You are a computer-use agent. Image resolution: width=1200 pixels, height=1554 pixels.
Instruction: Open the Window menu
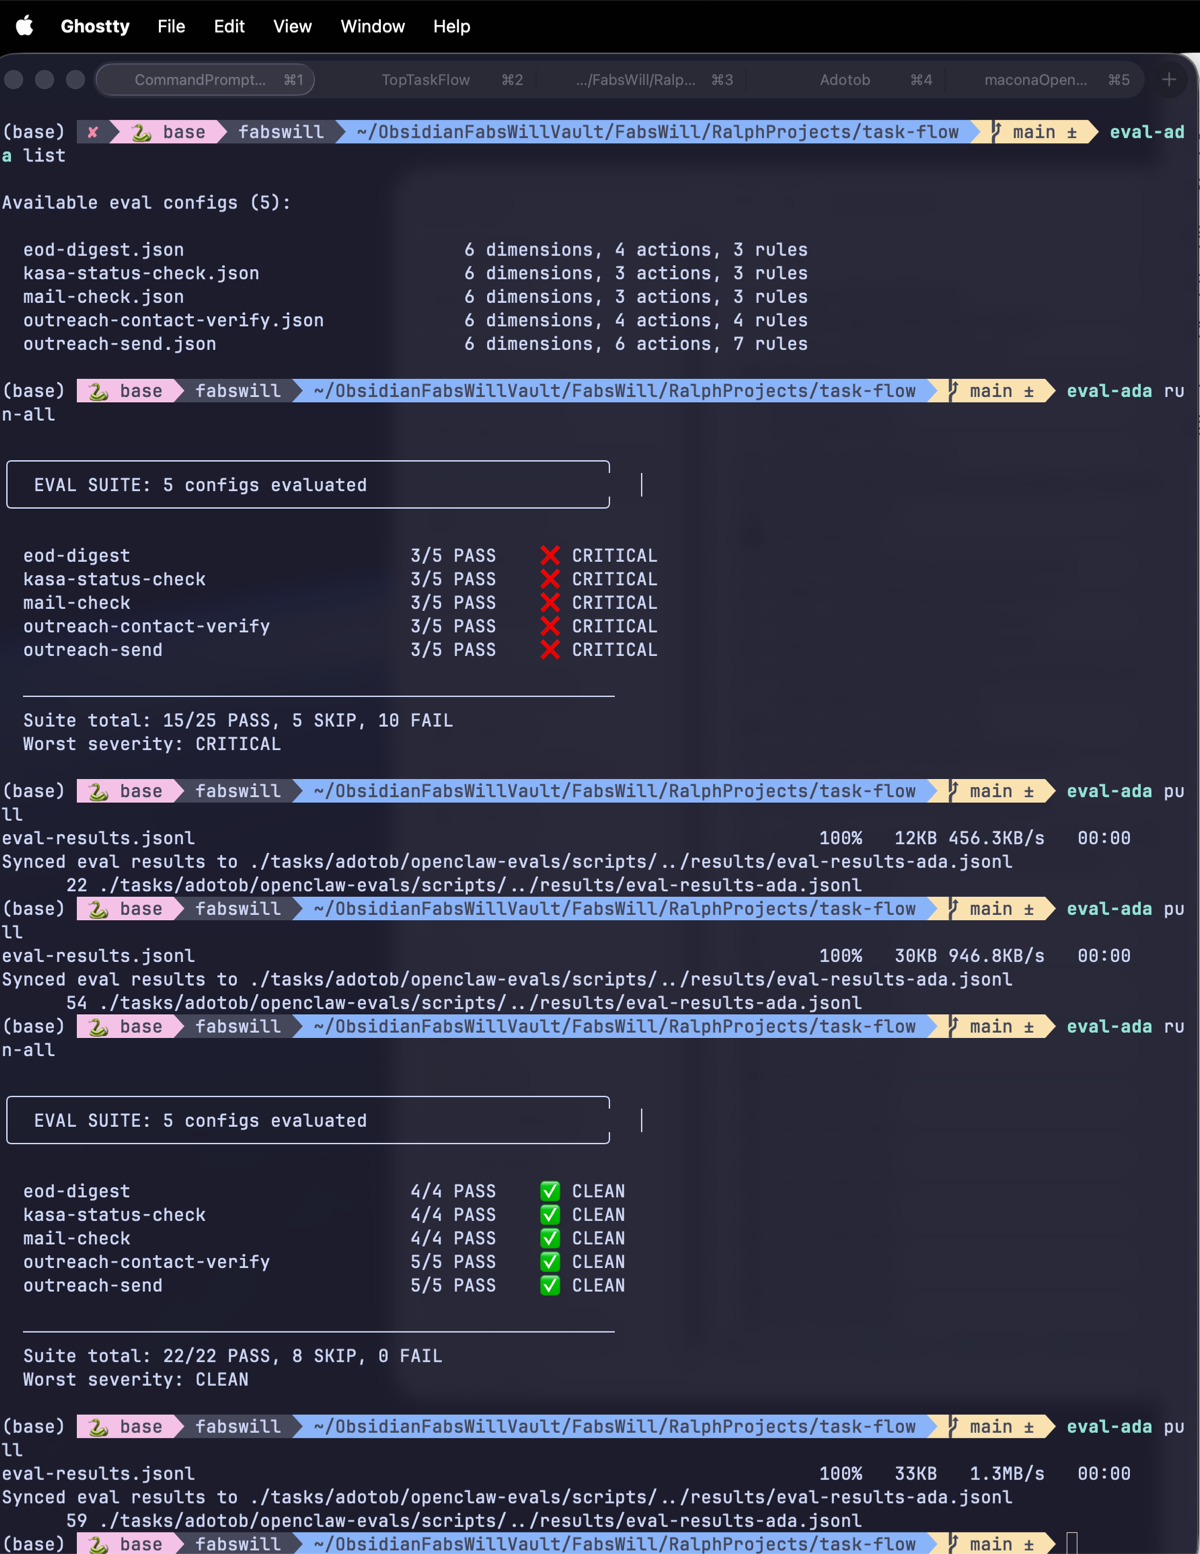pos(372,26)
